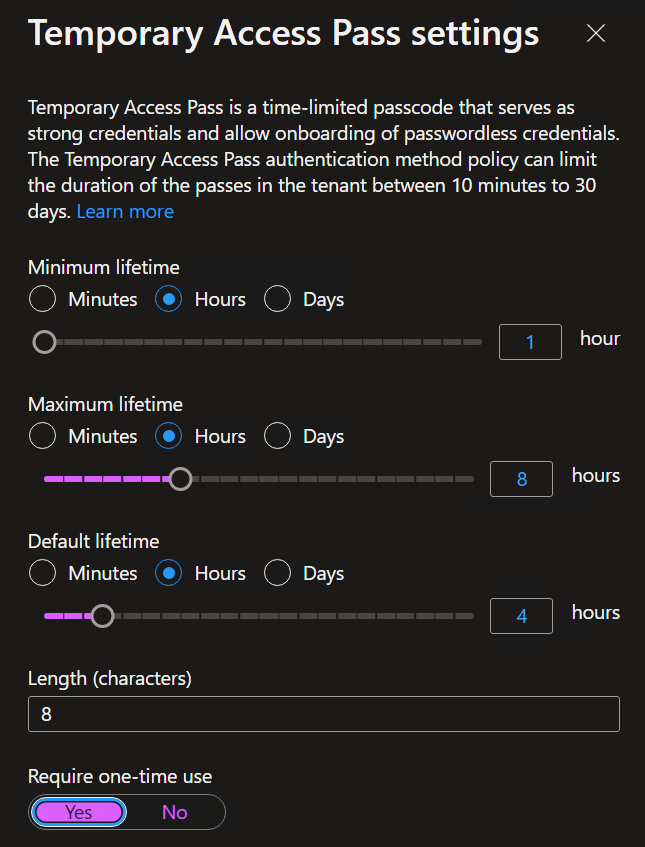Click the Maximum lifetime slider handle
The width and height of the screenshot is (645, 847).
180,479
